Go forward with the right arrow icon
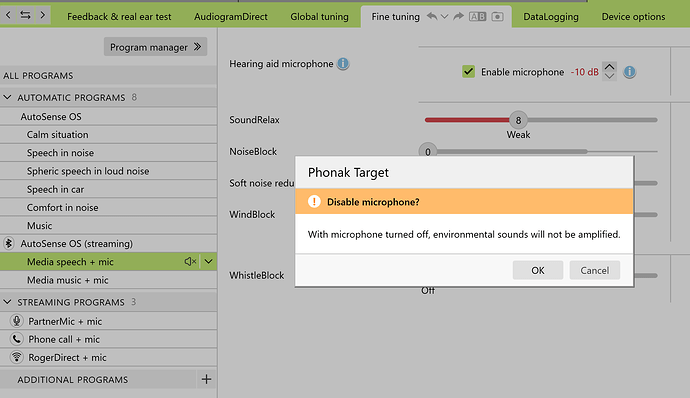 (x=43, y=15)
